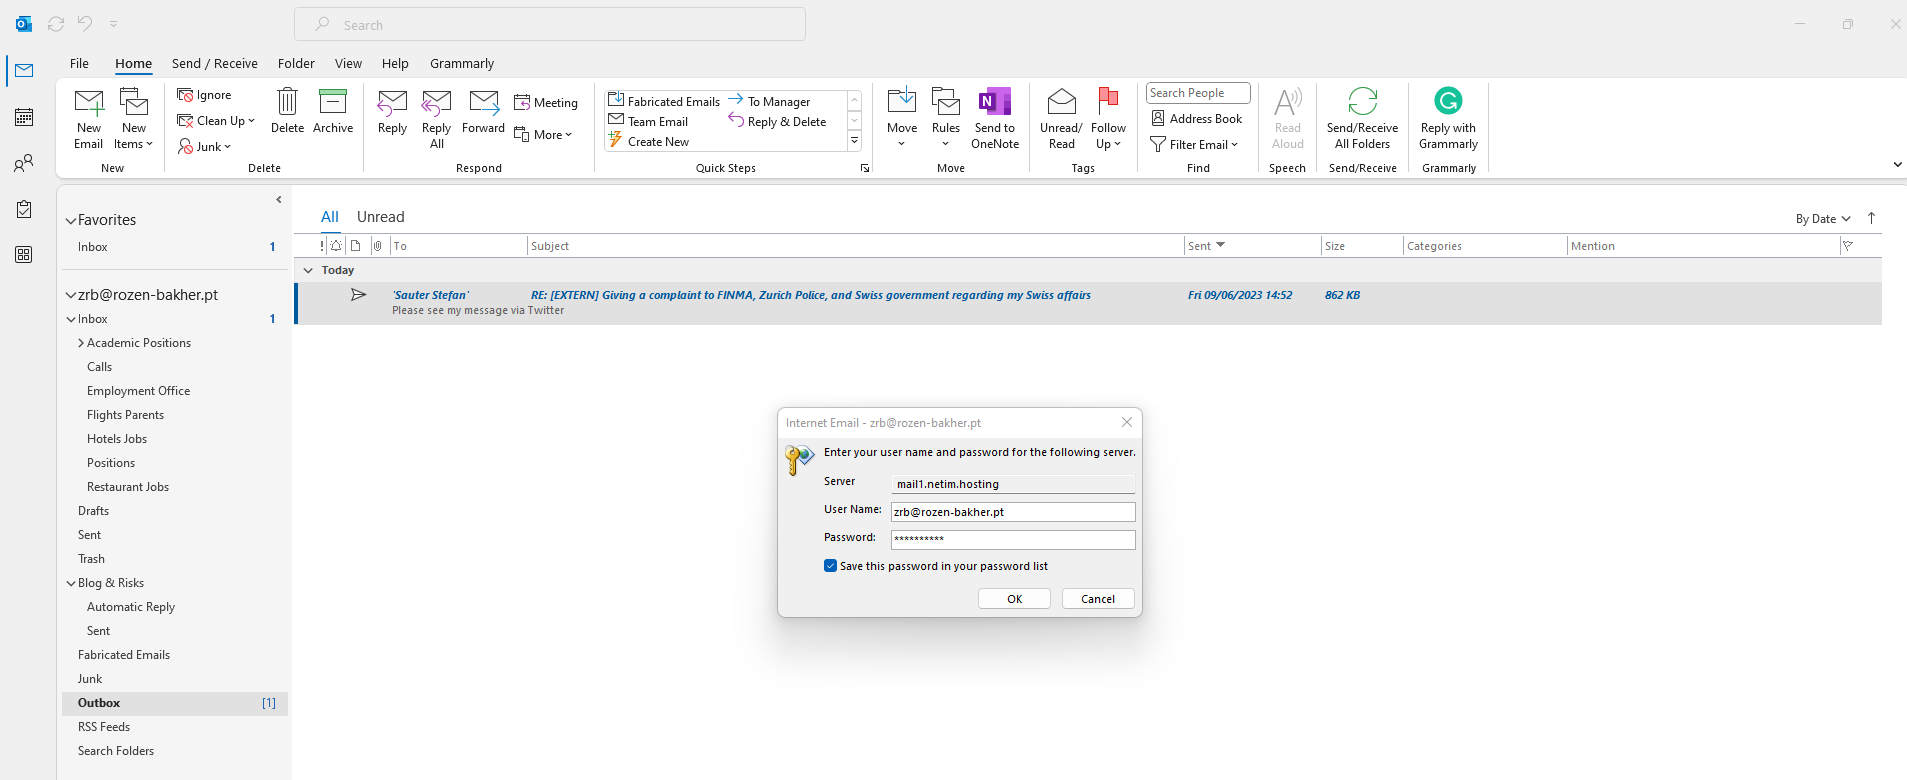Screen dimensions: 1907x780
Task: Open the Calendar view in the sidebar
Action: [x=24, y=117]
